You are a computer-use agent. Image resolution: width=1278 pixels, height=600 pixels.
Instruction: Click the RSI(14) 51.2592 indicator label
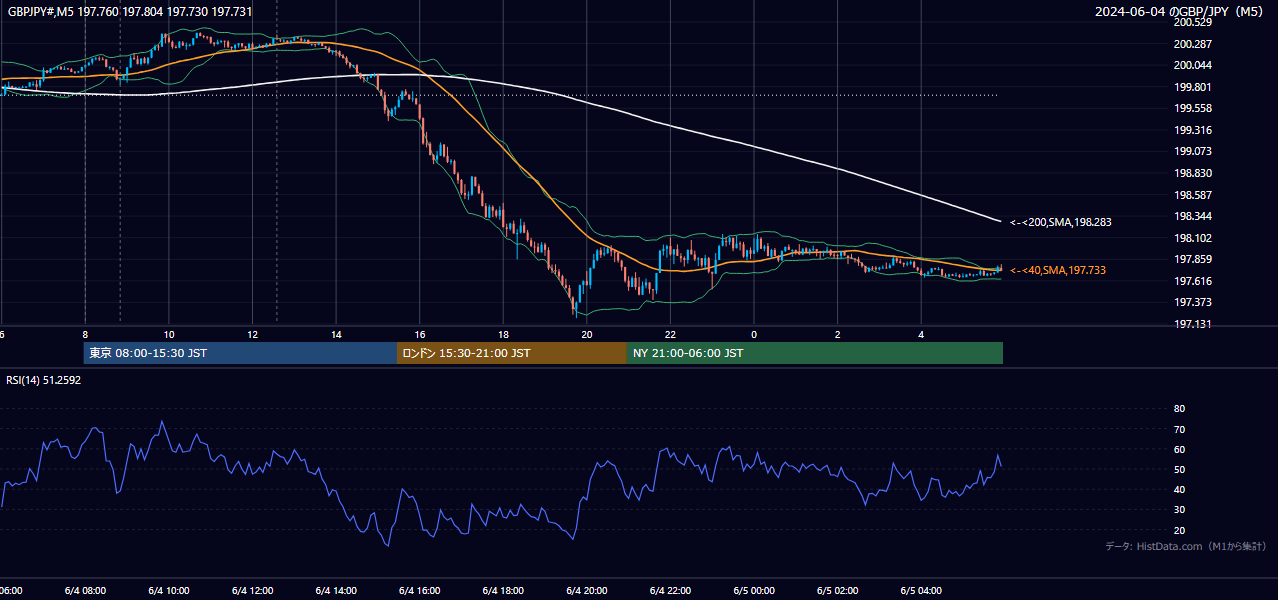point(44,380)
